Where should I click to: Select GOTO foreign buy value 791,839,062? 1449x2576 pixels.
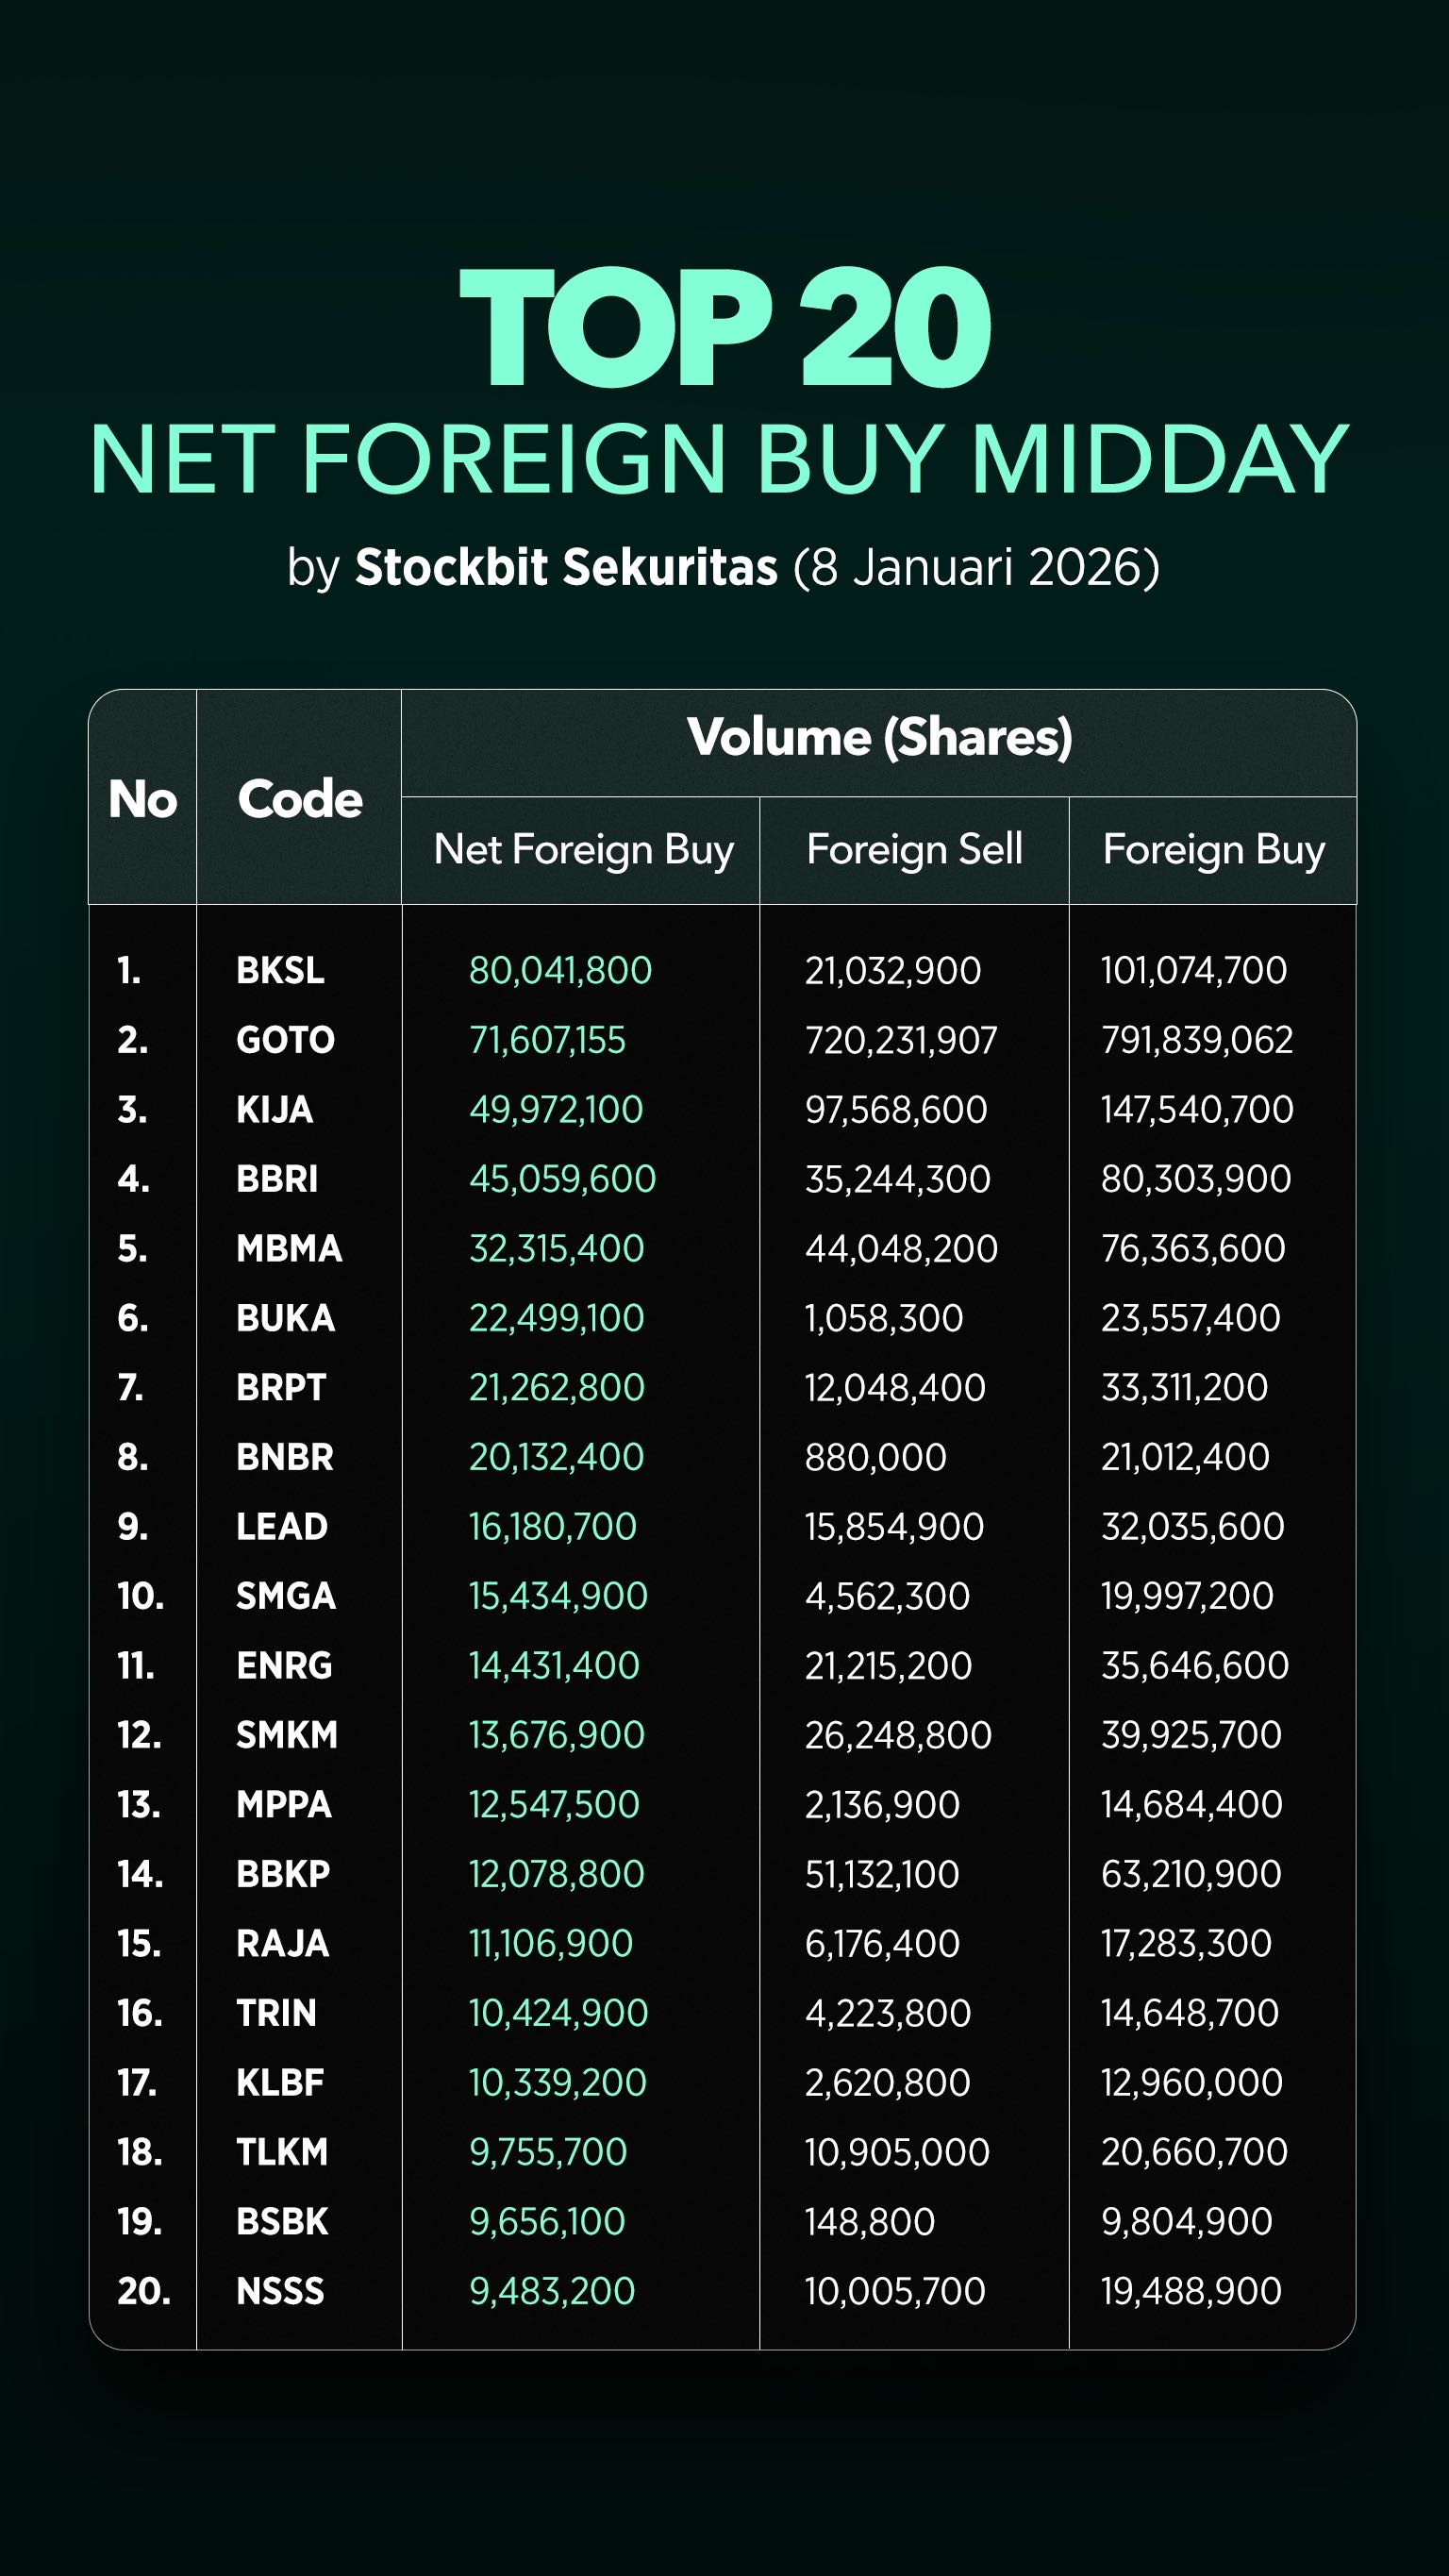click(x=1197, y=1040)
